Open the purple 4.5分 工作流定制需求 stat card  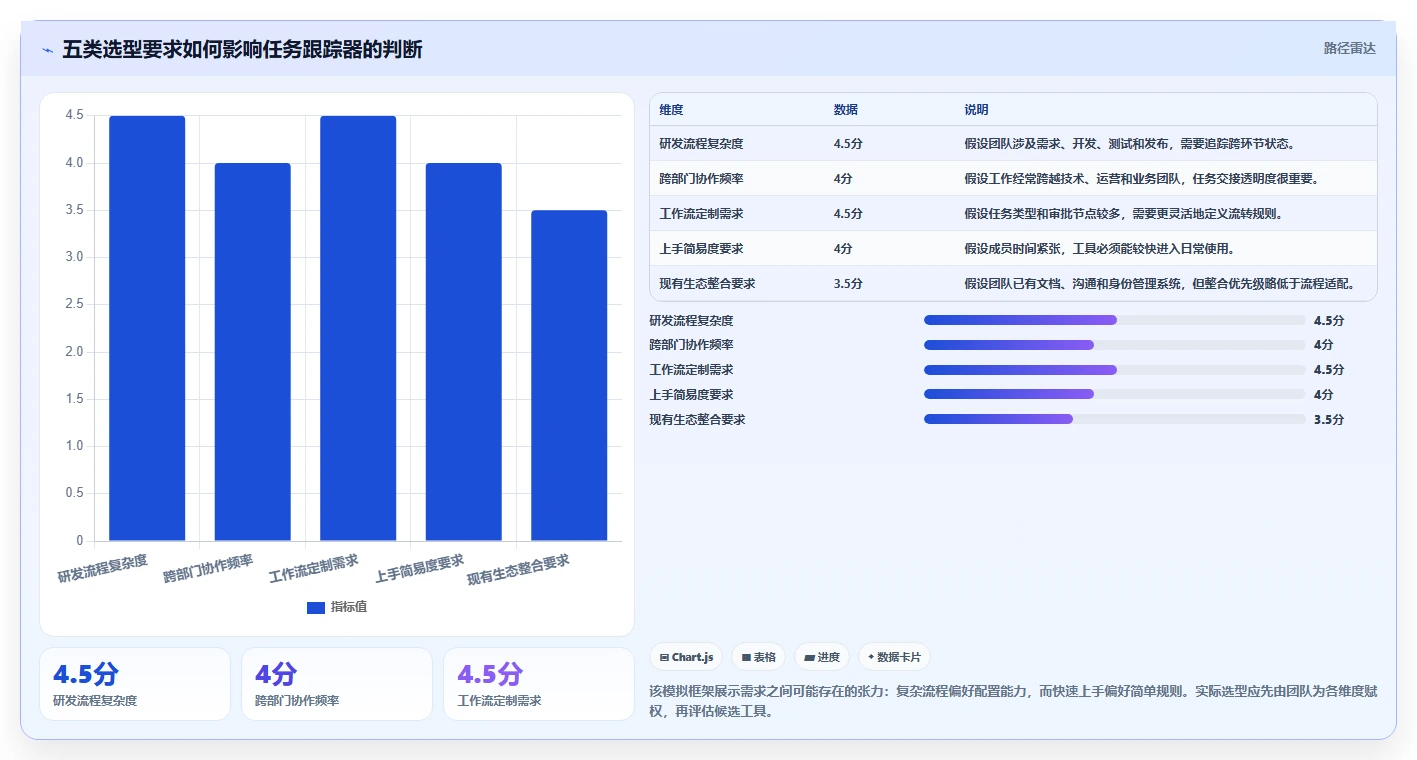[539, 684]
